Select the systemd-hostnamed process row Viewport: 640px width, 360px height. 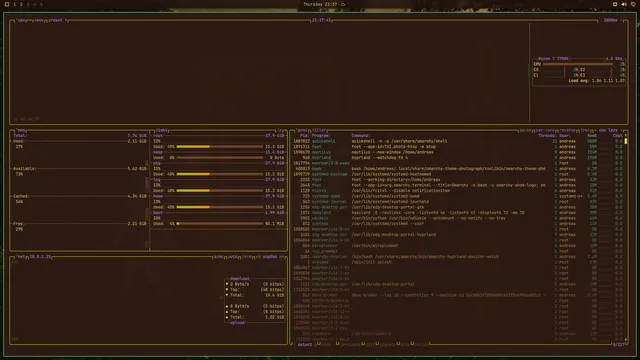[x=458, y=174]
